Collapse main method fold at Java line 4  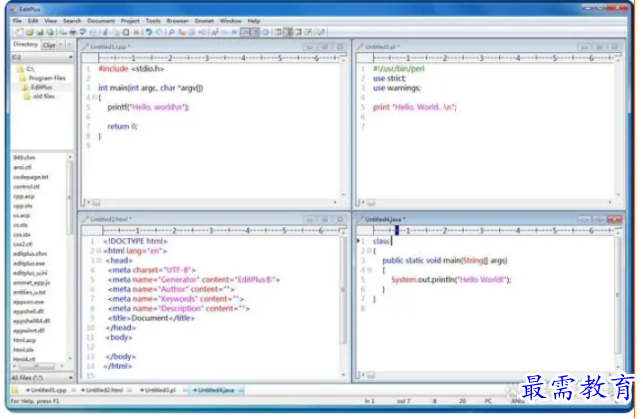click(x=369, y=270)
